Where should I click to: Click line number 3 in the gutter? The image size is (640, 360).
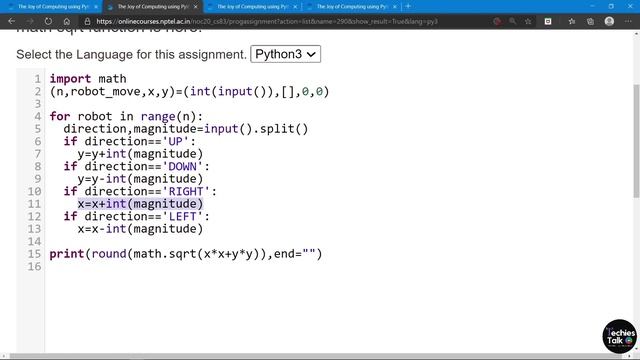[x=38, y=104]
